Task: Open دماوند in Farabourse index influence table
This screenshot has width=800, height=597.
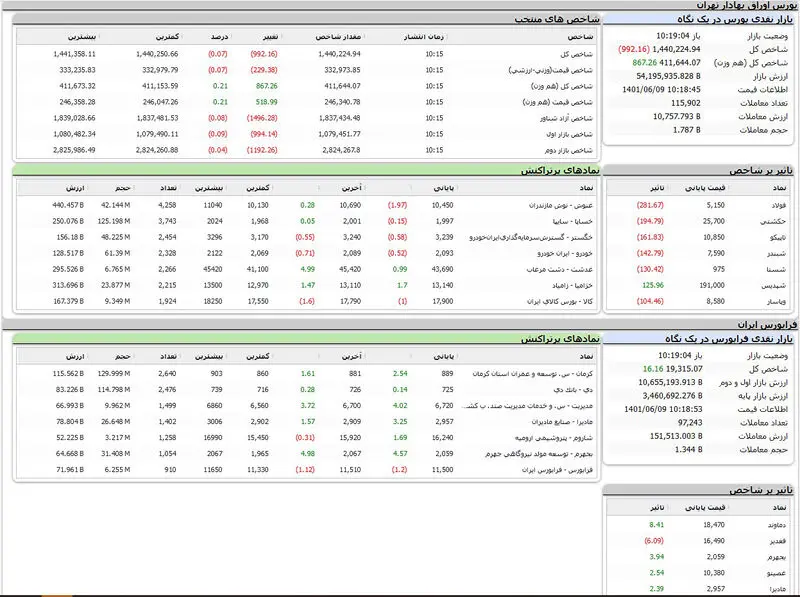Action: click(x=777, y=525)
